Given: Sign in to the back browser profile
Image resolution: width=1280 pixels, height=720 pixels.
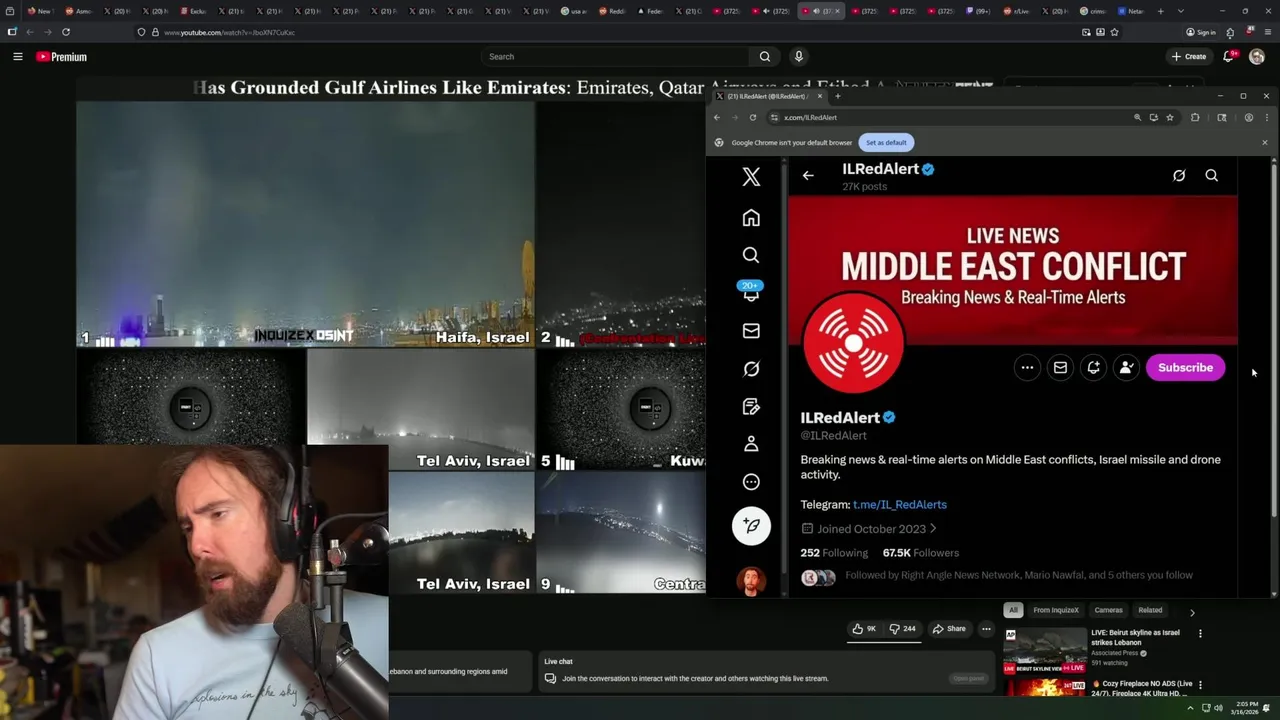Looking at the screenshot, I should coord(1201,32).
